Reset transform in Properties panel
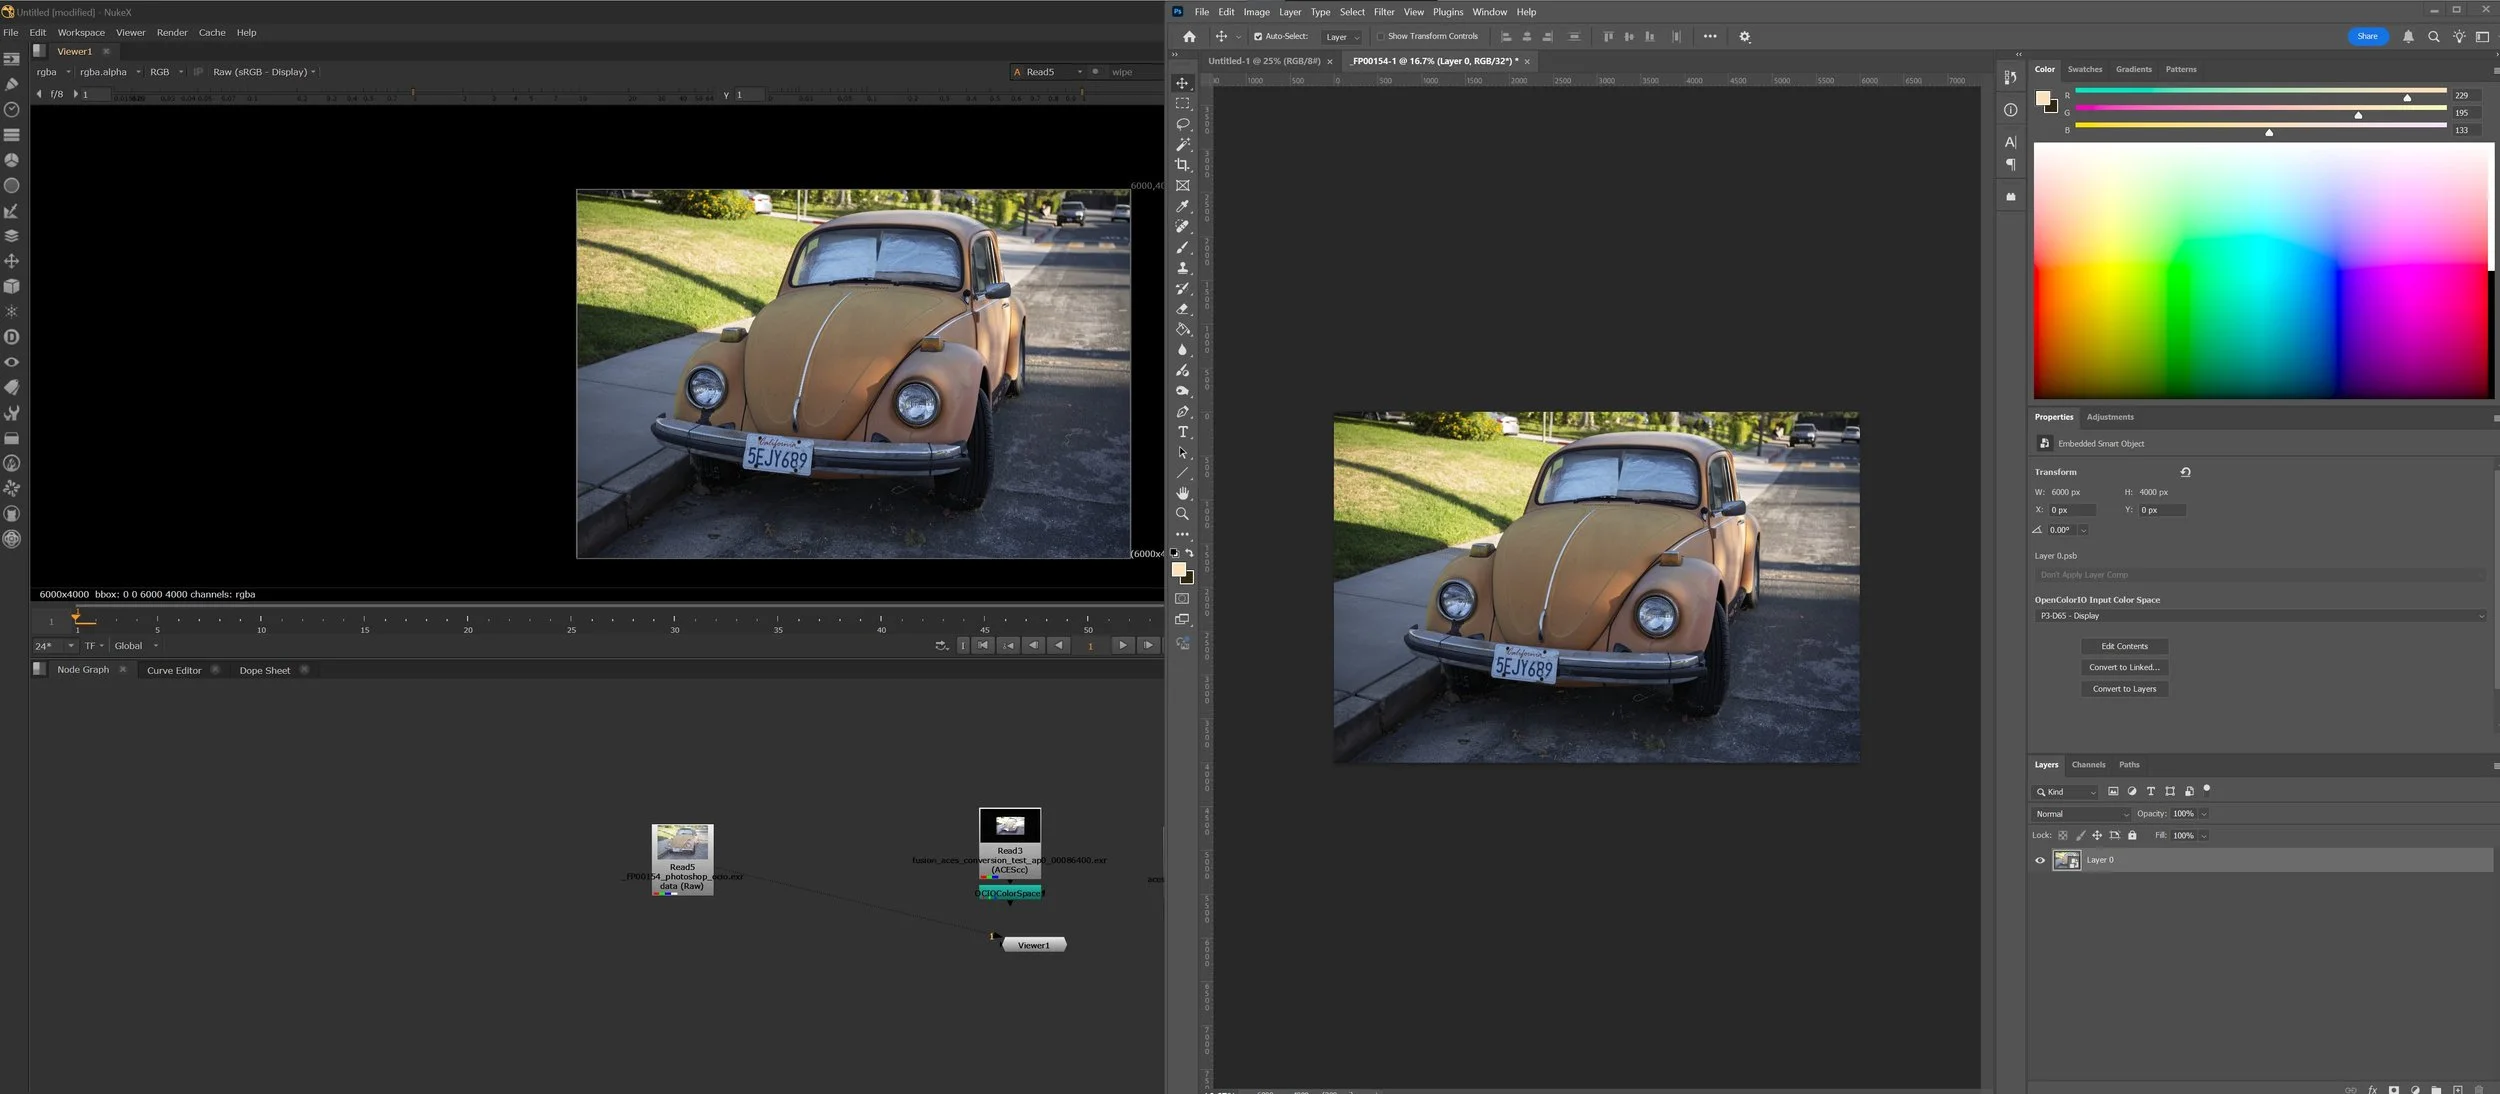 coord(2185,472)
